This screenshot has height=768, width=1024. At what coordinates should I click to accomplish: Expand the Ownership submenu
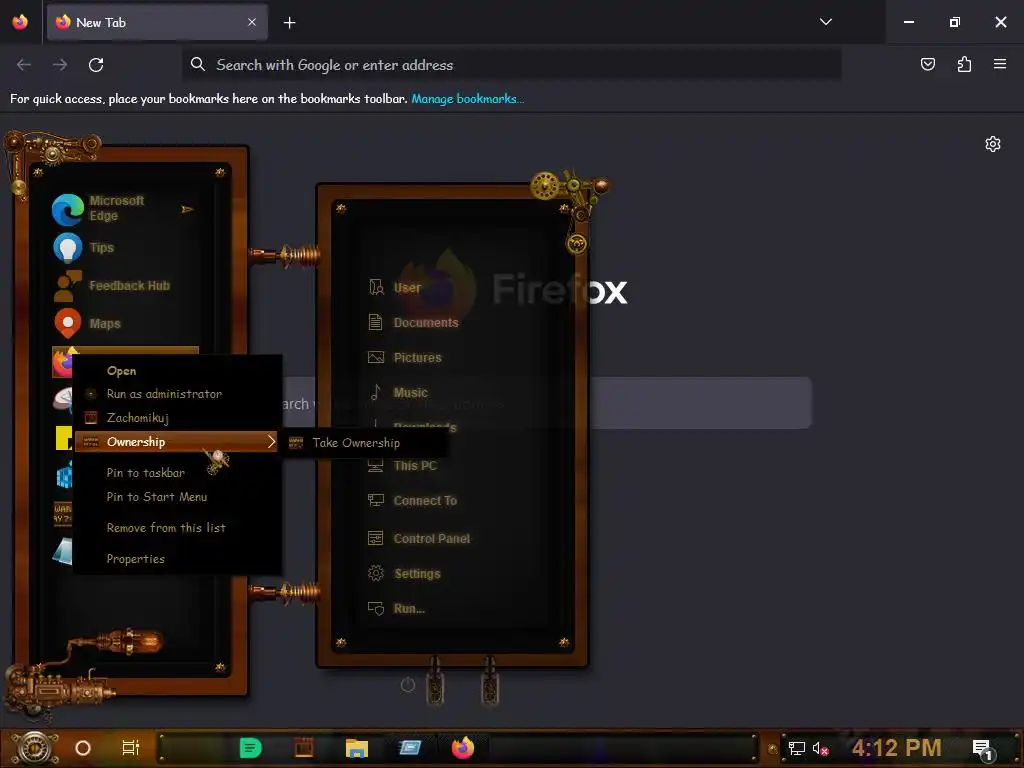click(178, 442)
